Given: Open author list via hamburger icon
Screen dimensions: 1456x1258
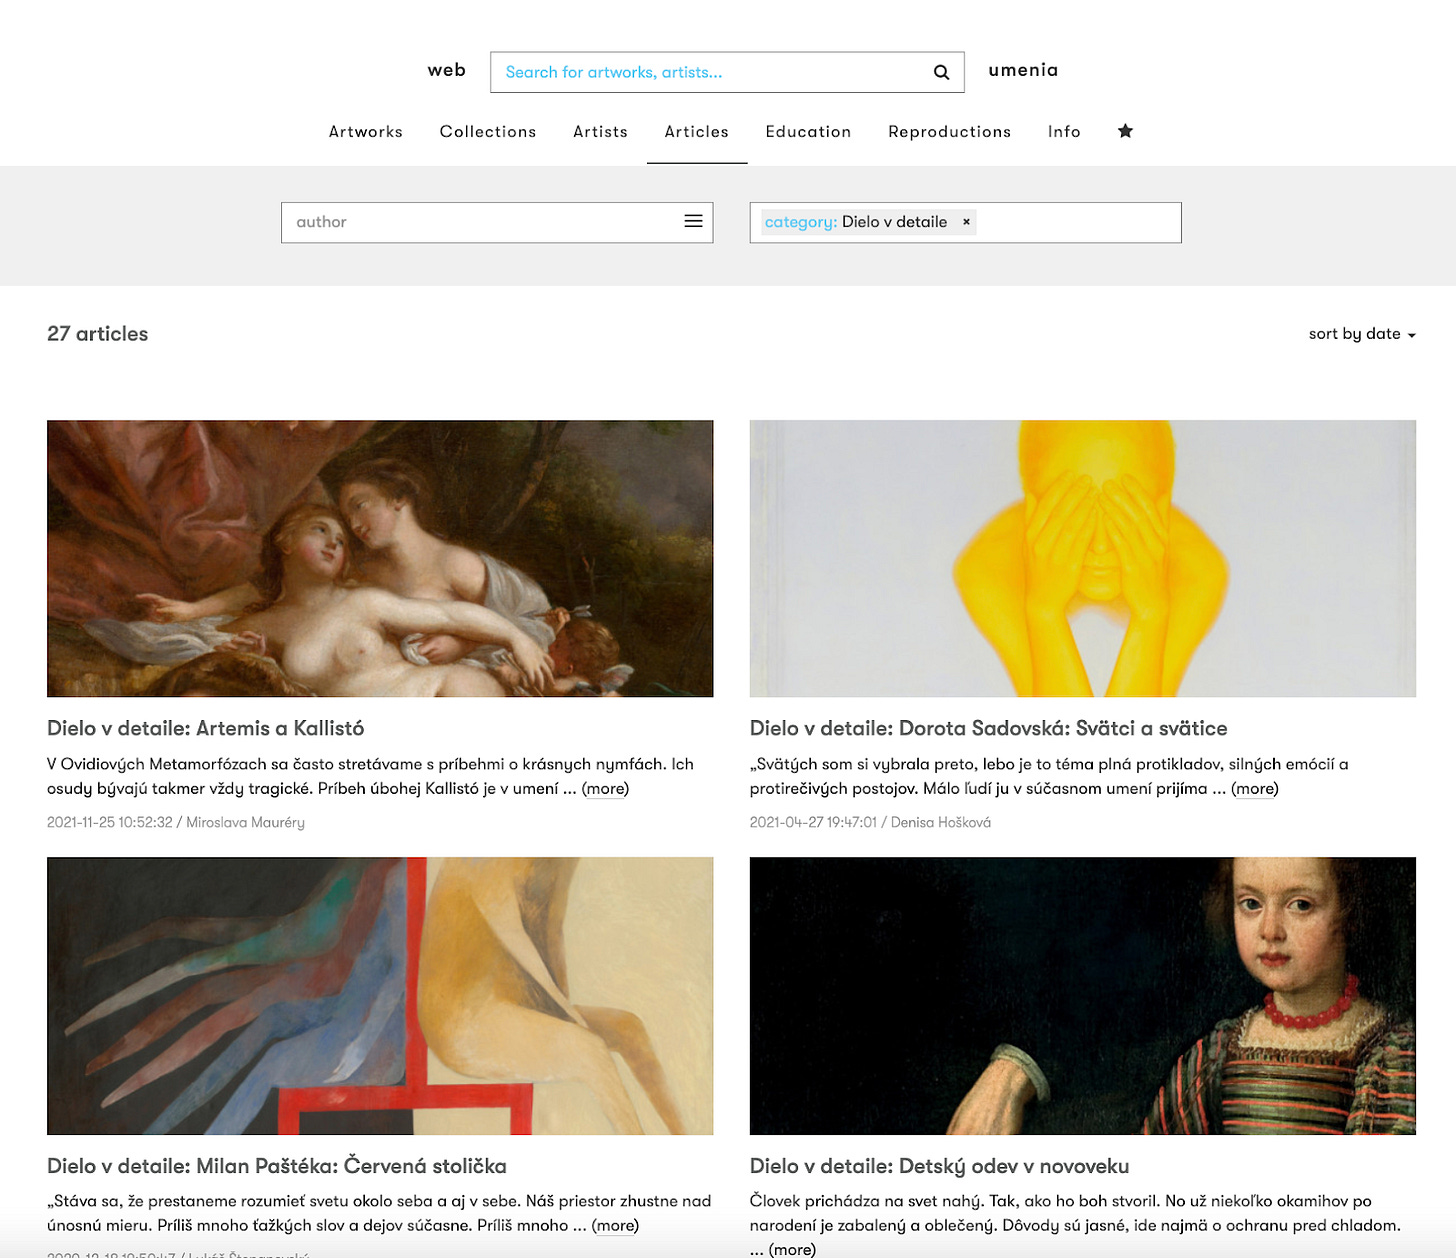Looking at the screenshot, I should (x=693, y=221).
